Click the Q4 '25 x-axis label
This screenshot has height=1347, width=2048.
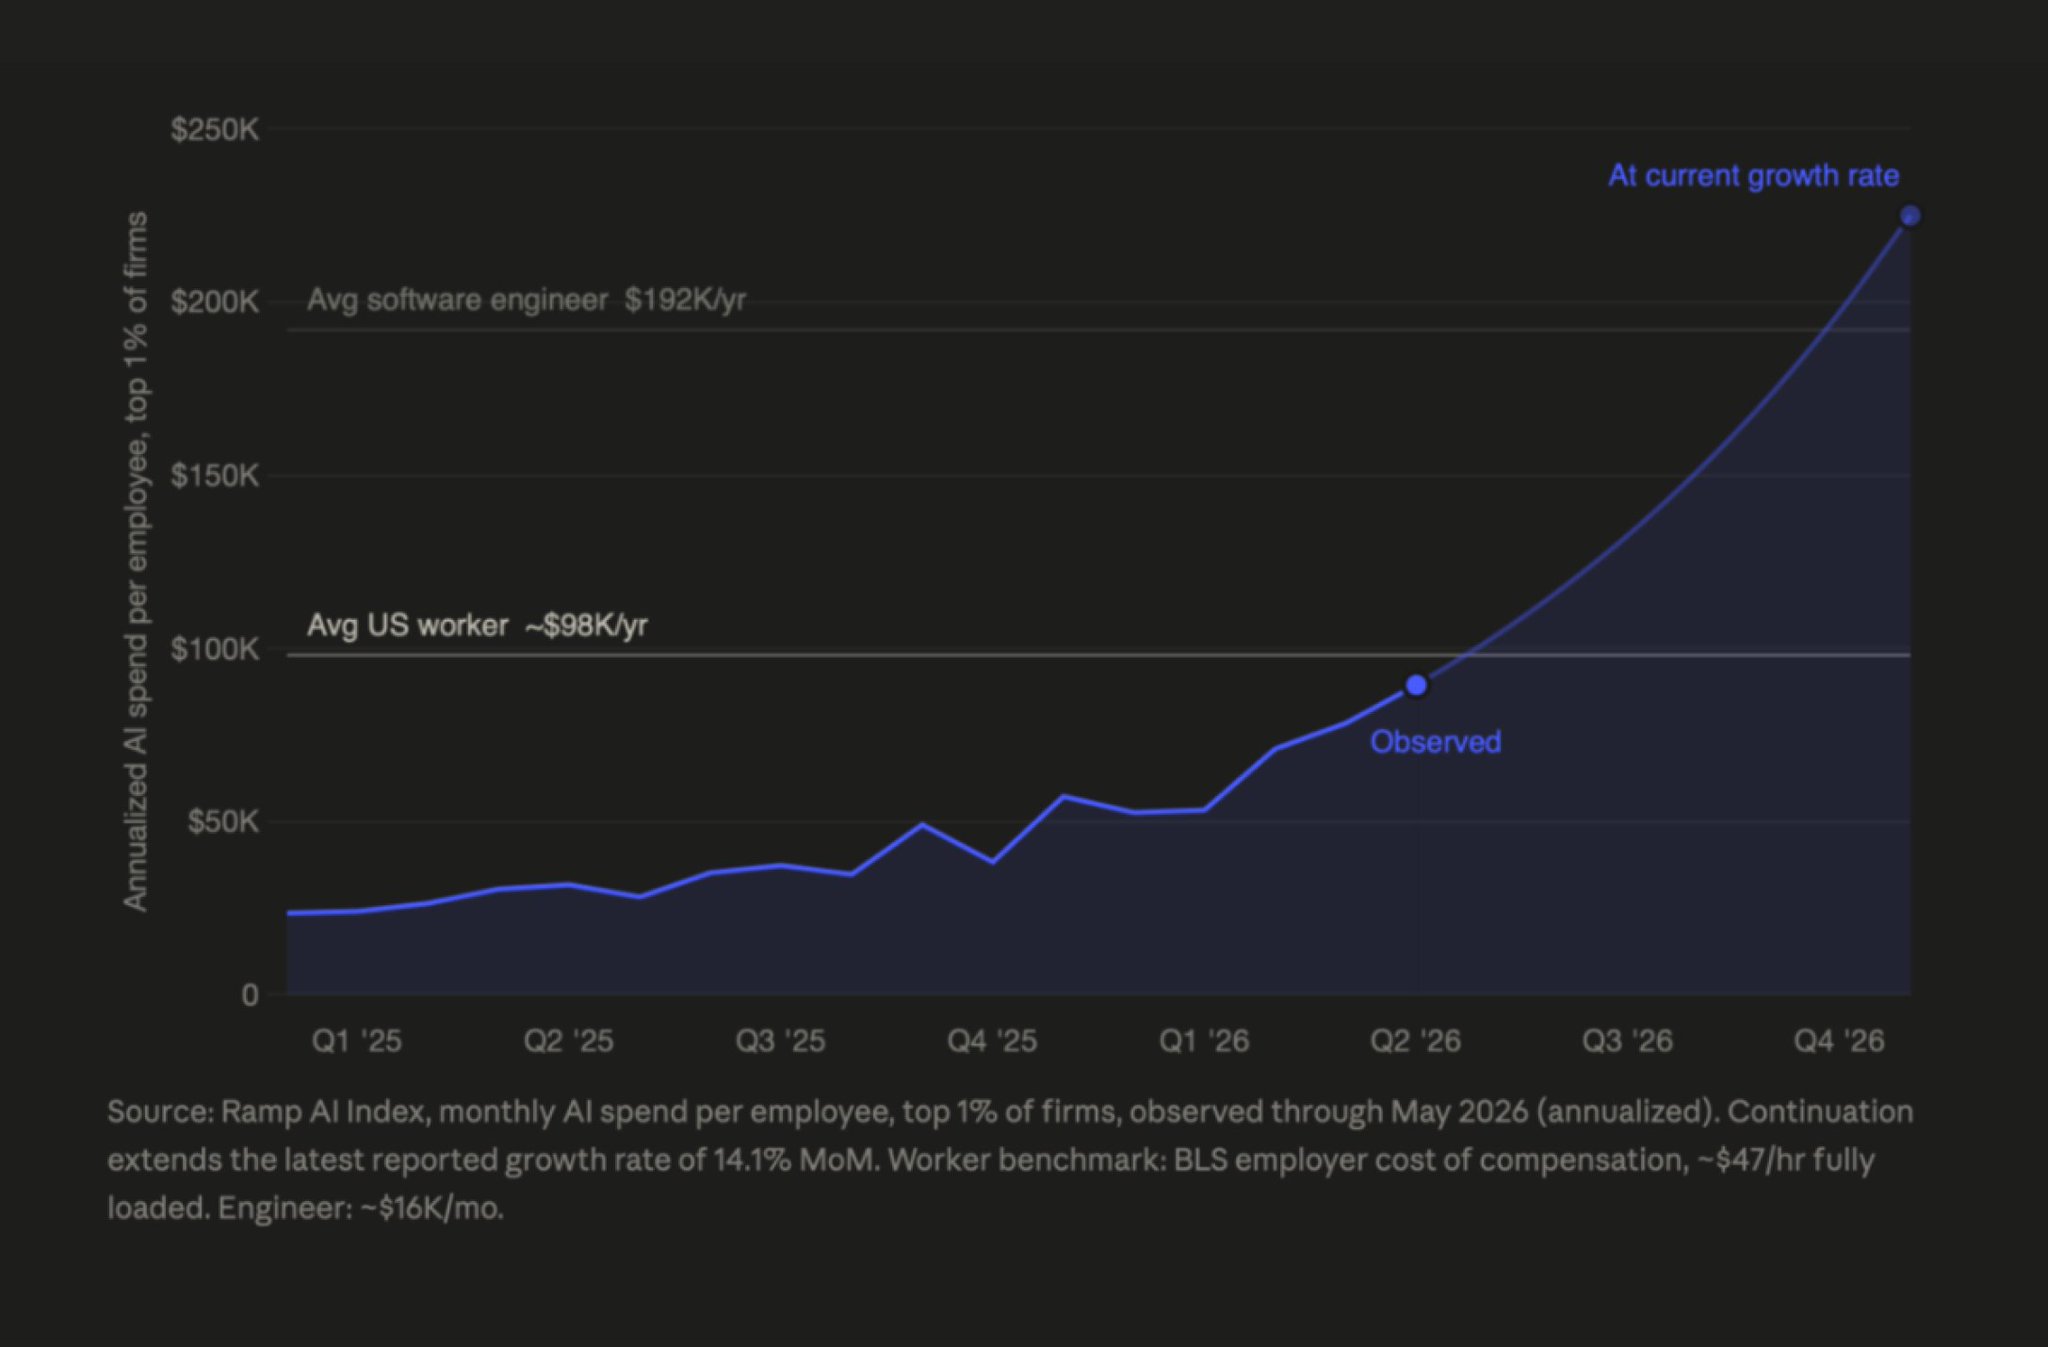click(992, 1041)
